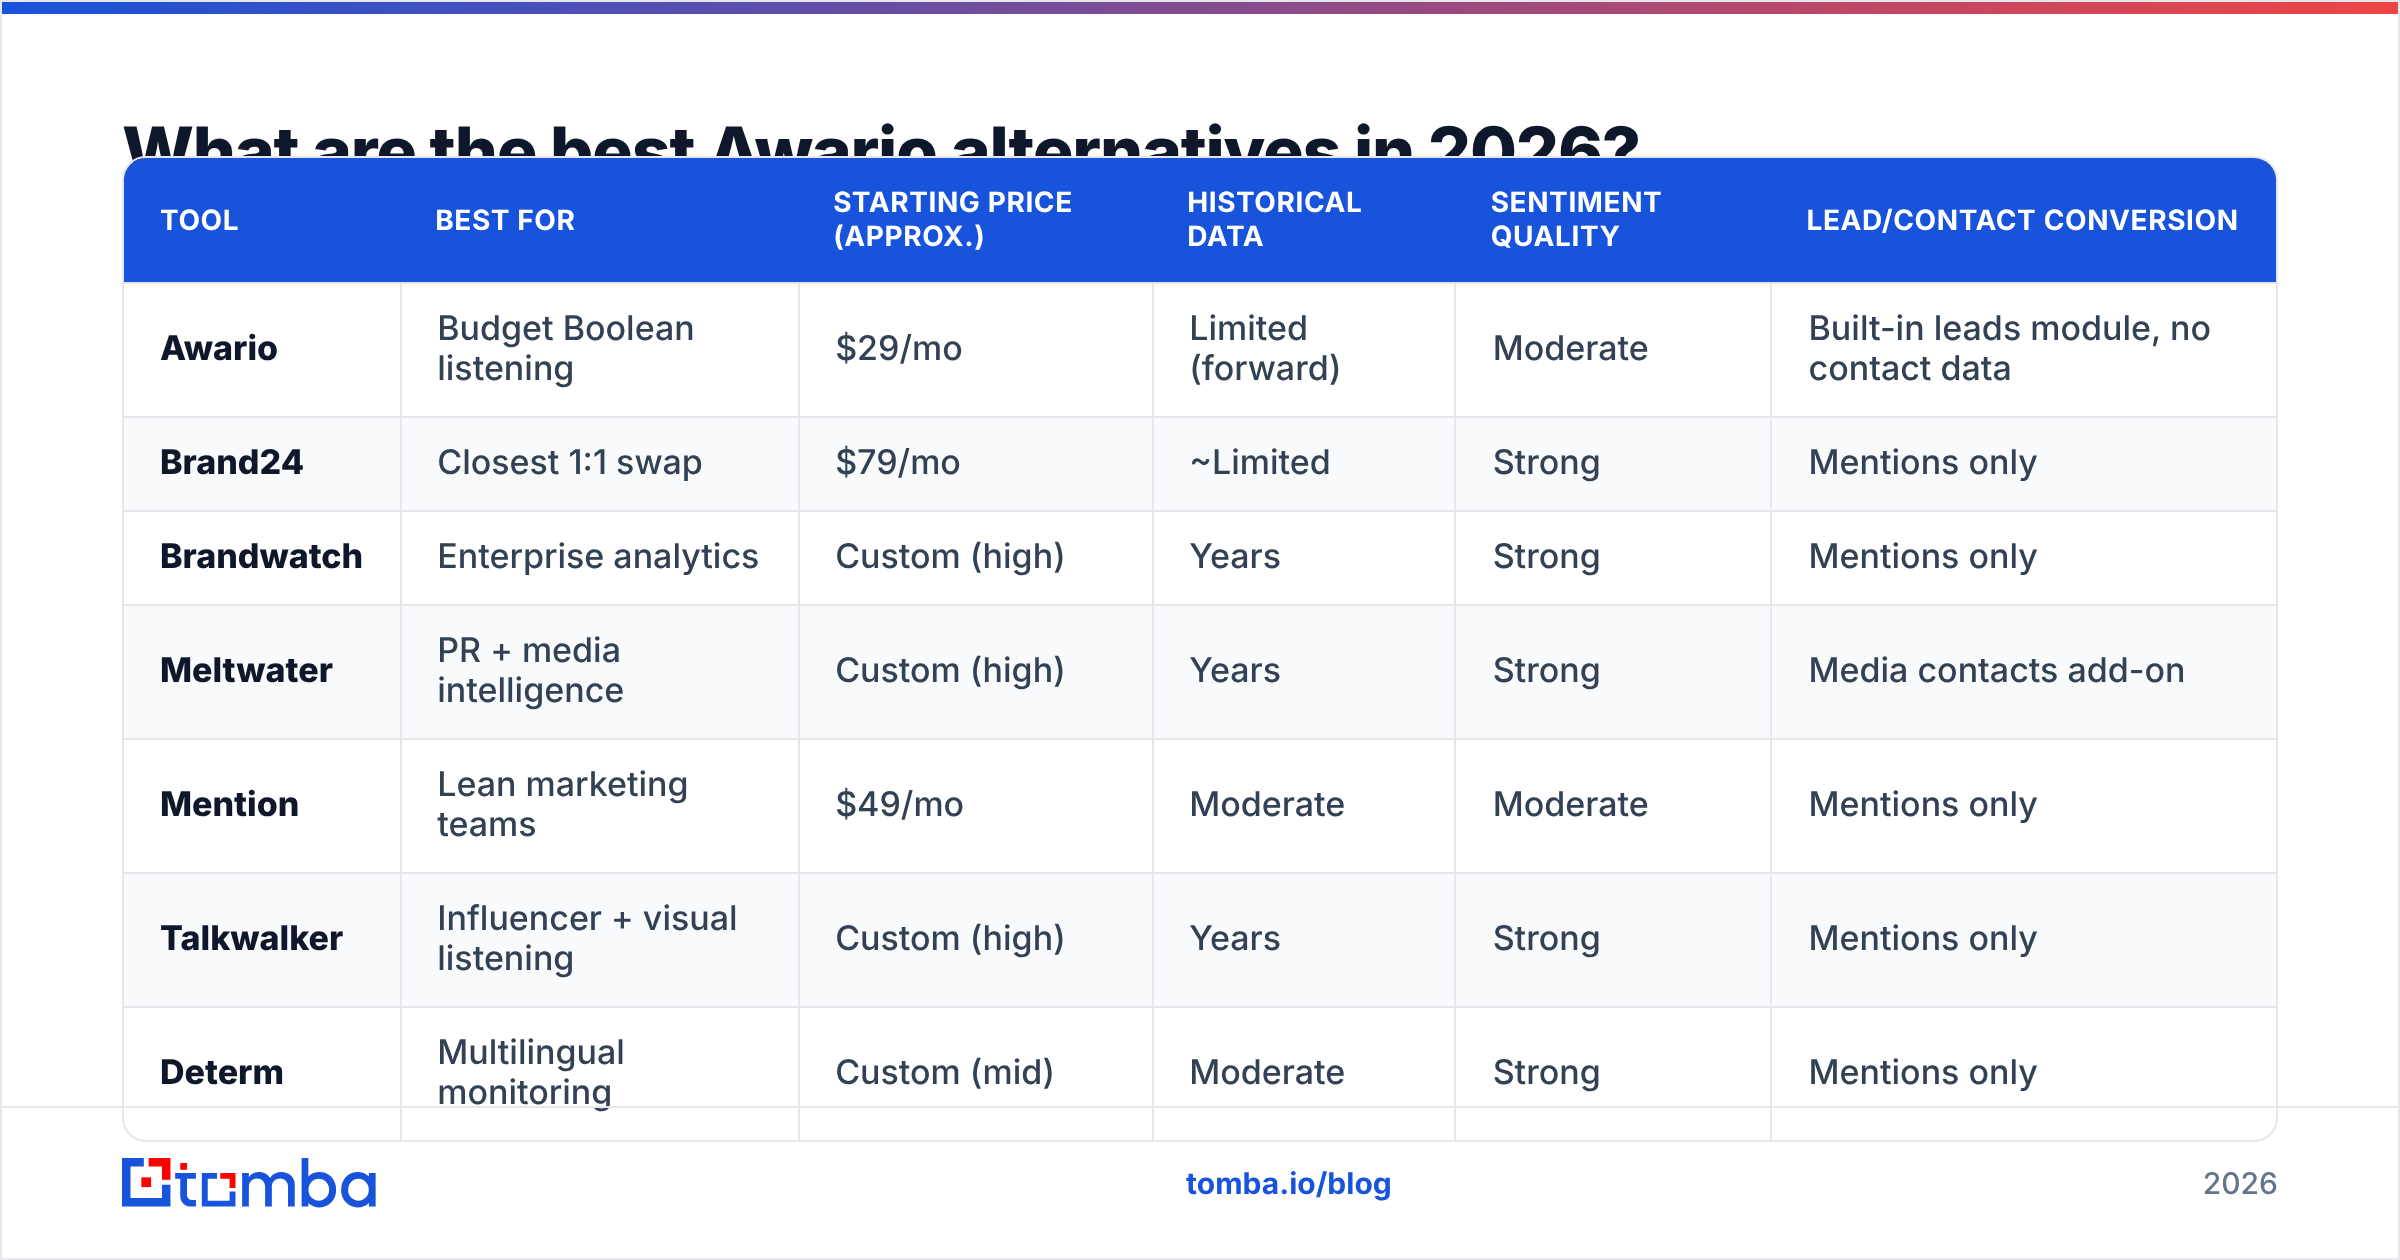
Task: Click the Closest 1:1 swap cell
Action: coord(600,463)
